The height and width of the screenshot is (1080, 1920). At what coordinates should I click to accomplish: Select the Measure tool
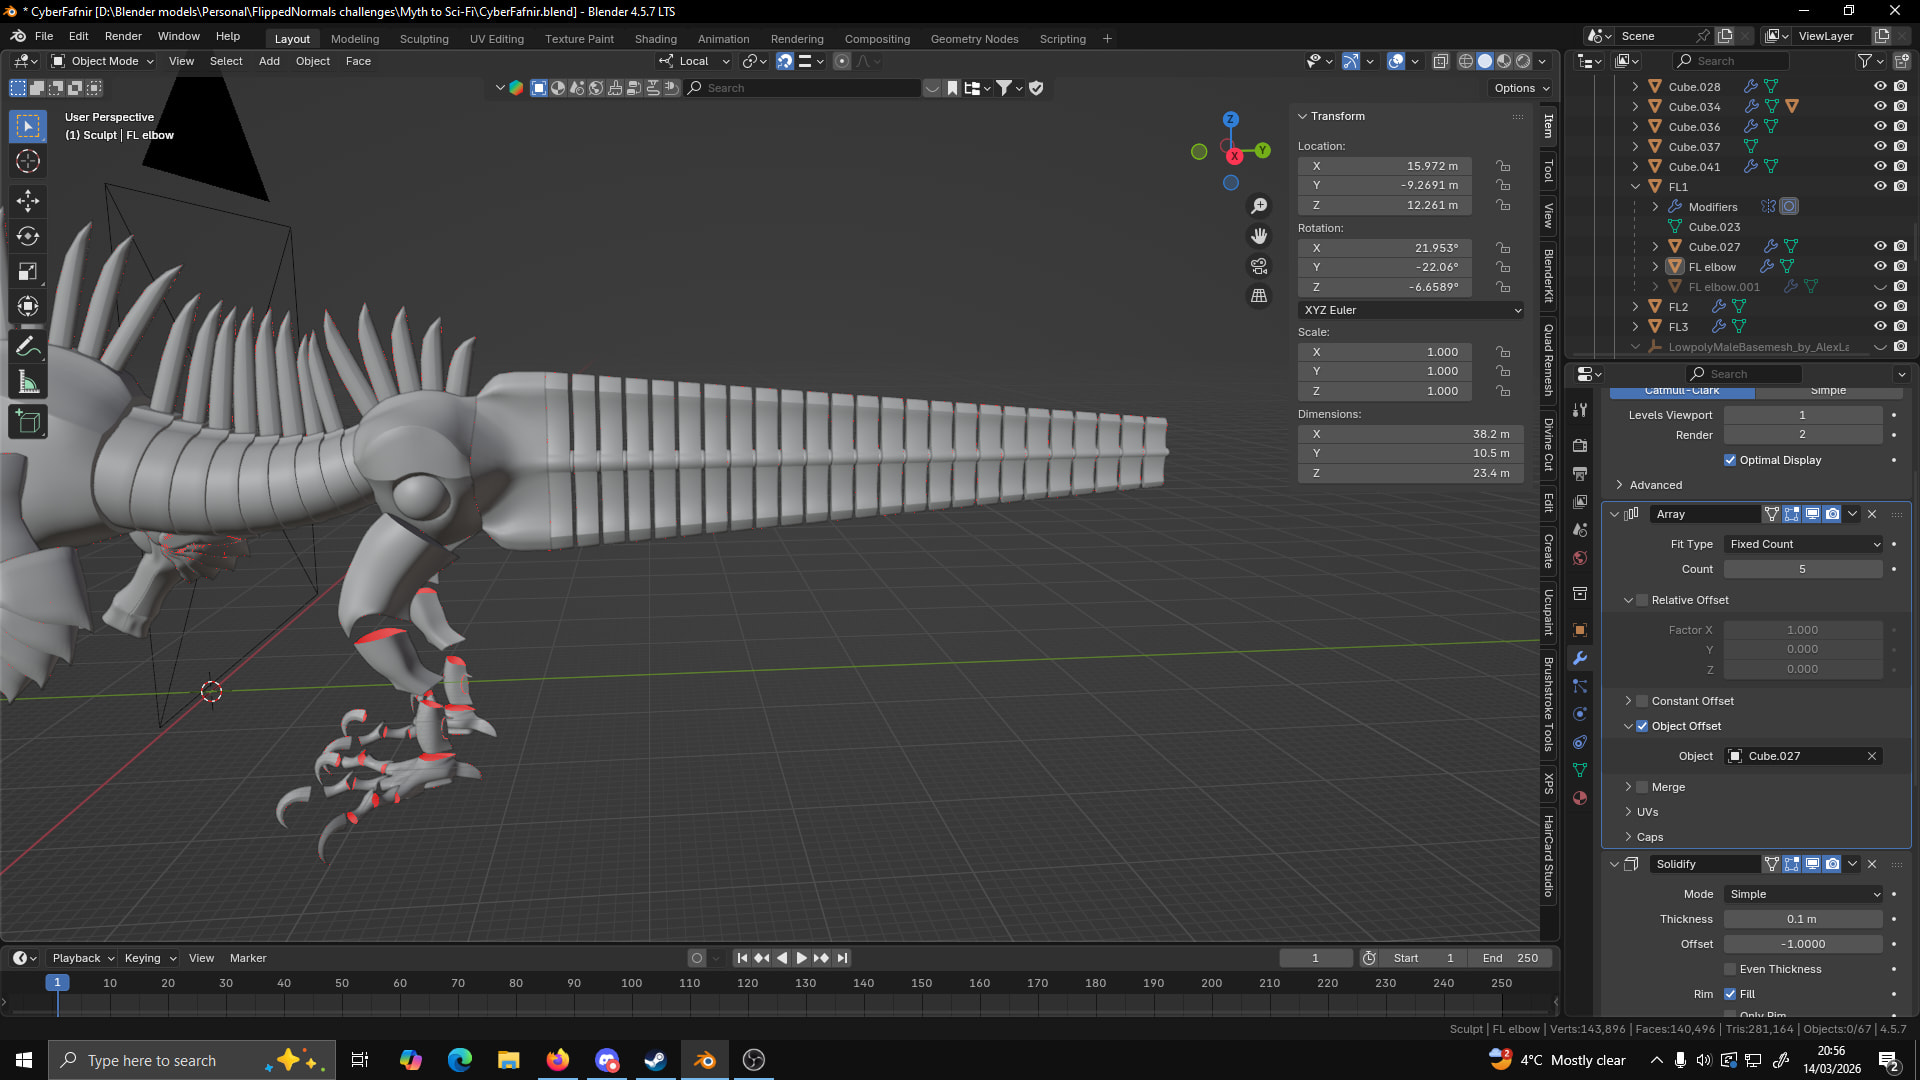tap(28, 383)
